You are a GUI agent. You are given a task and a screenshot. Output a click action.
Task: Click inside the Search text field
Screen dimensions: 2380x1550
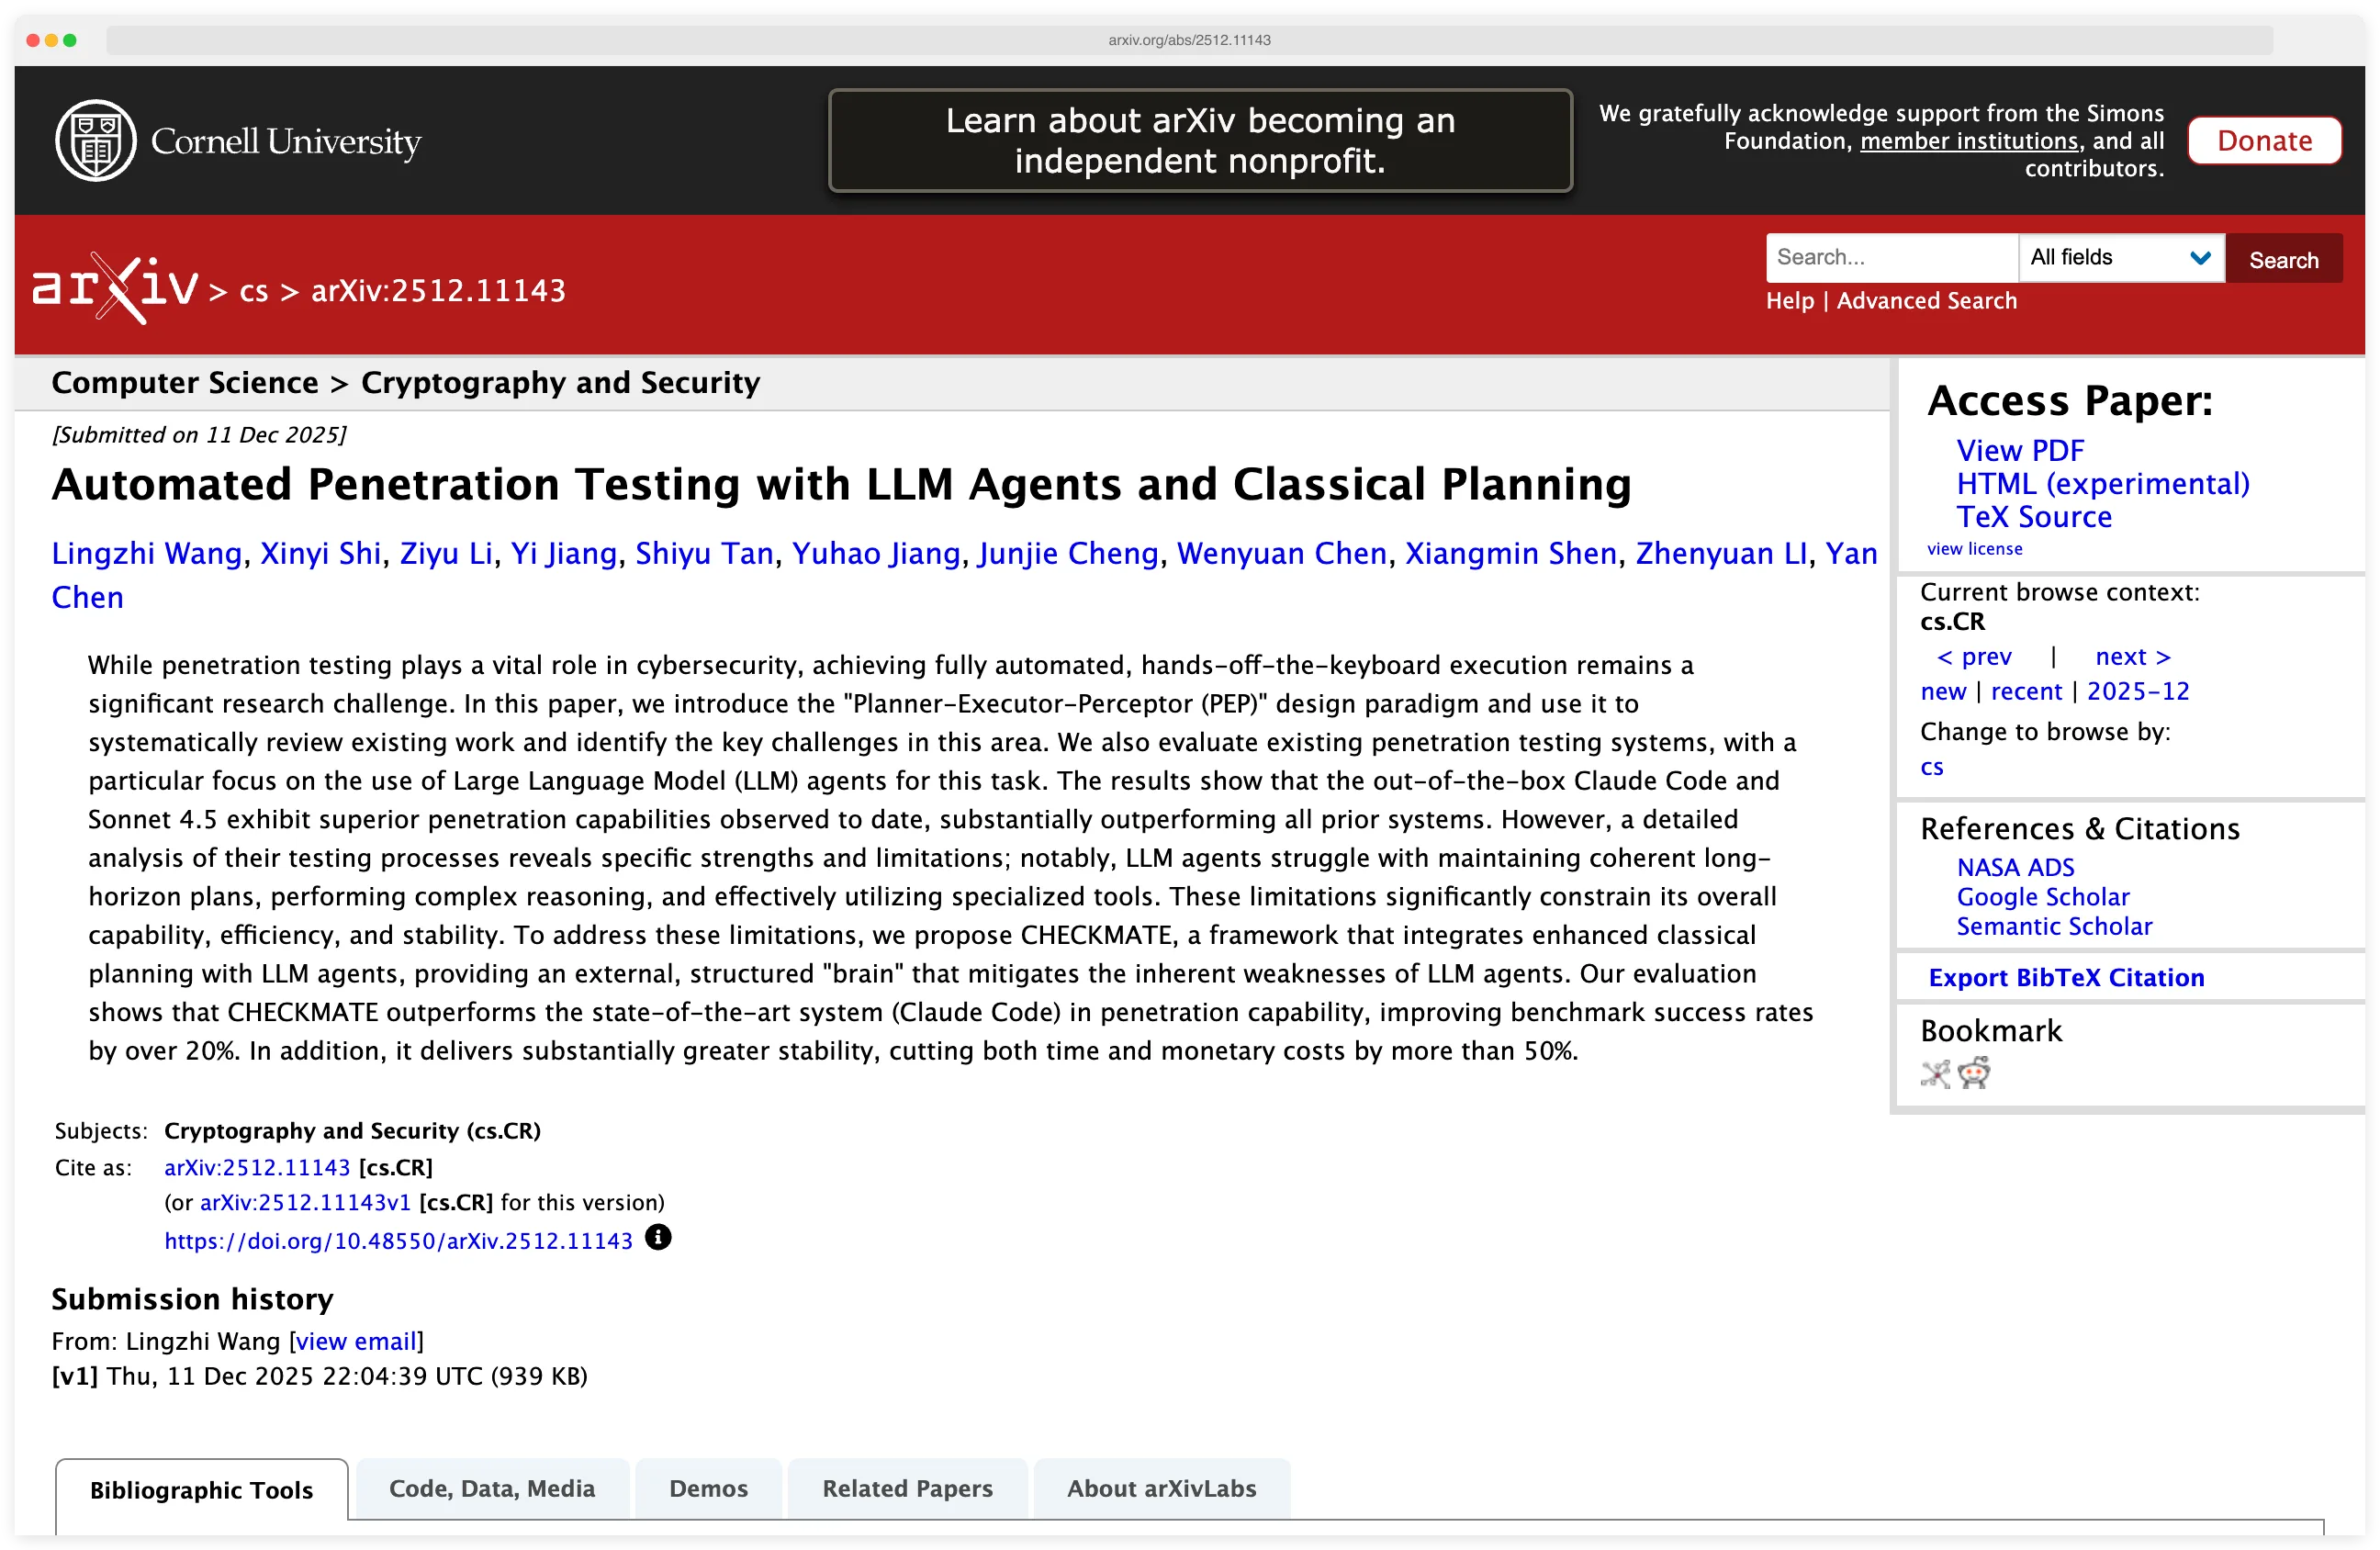point(1890,257)
